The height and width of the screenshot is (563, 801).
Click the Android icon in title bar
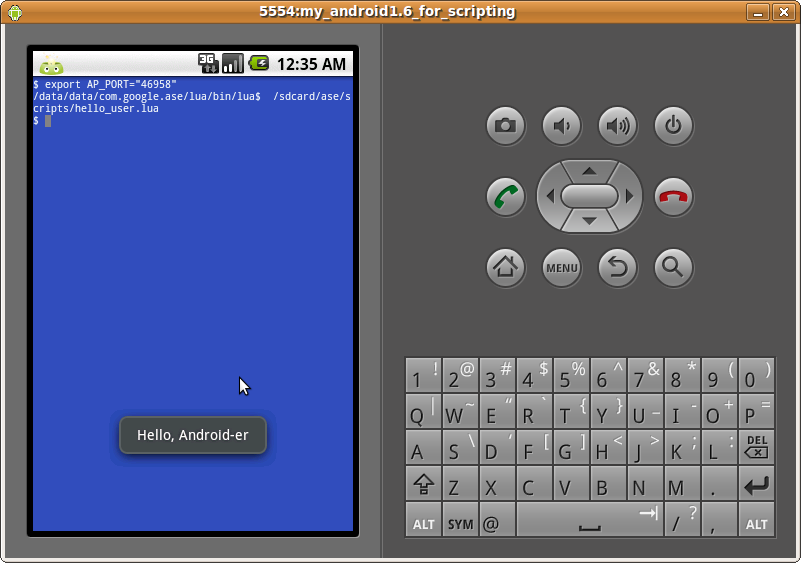click(x=15, y=12)
